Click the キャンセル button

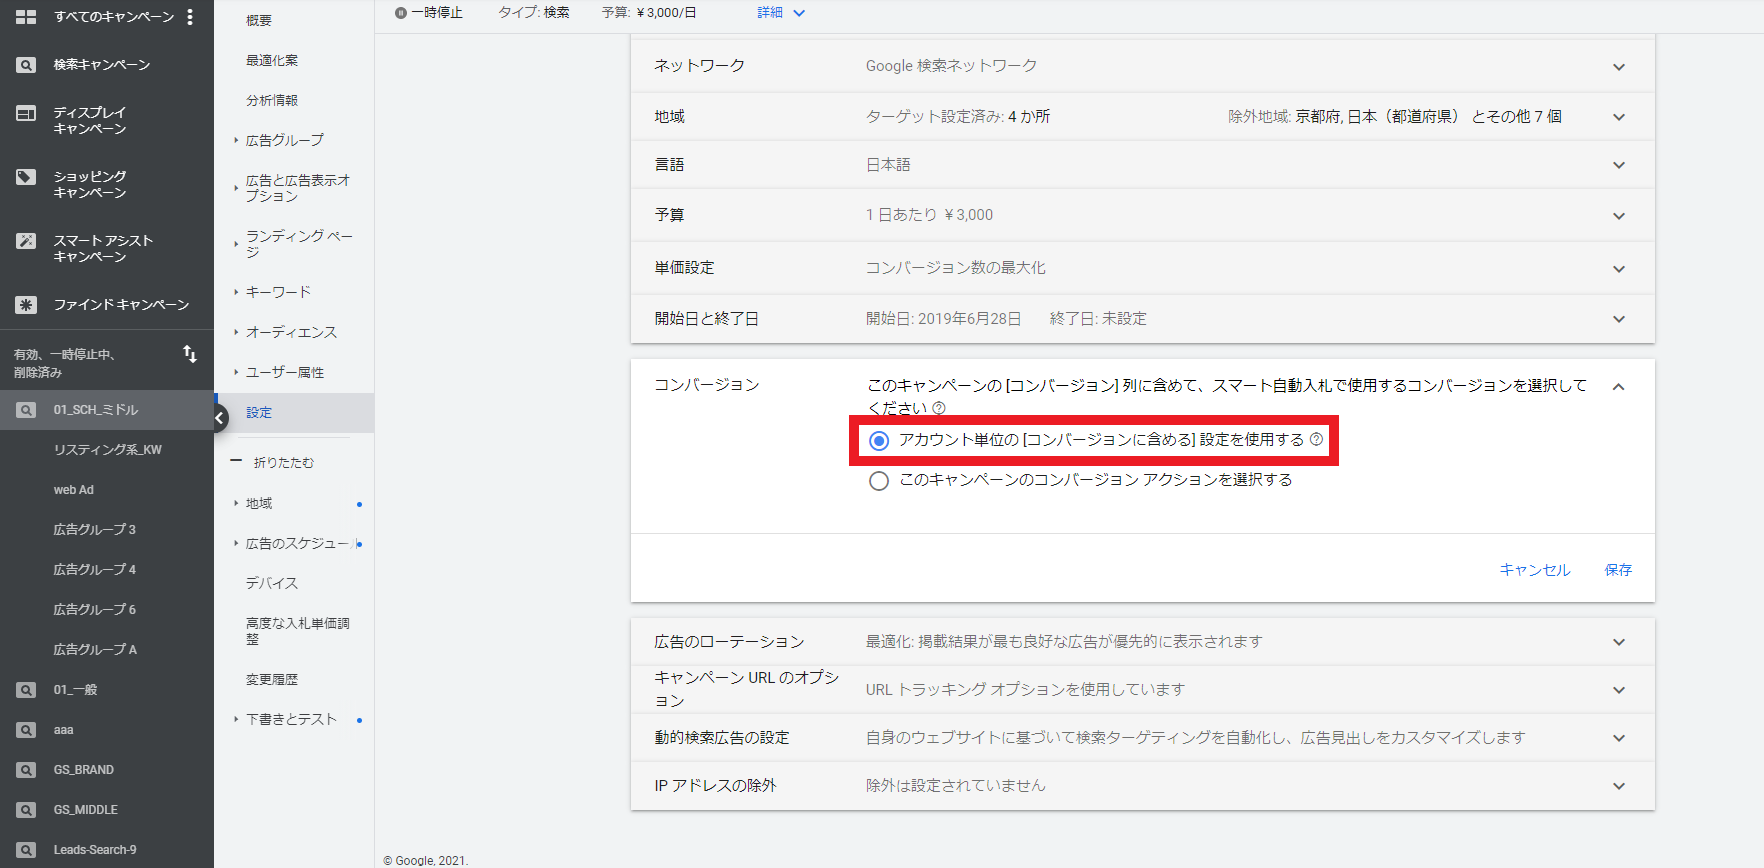pyautogui.click(x=1535, y=569)
